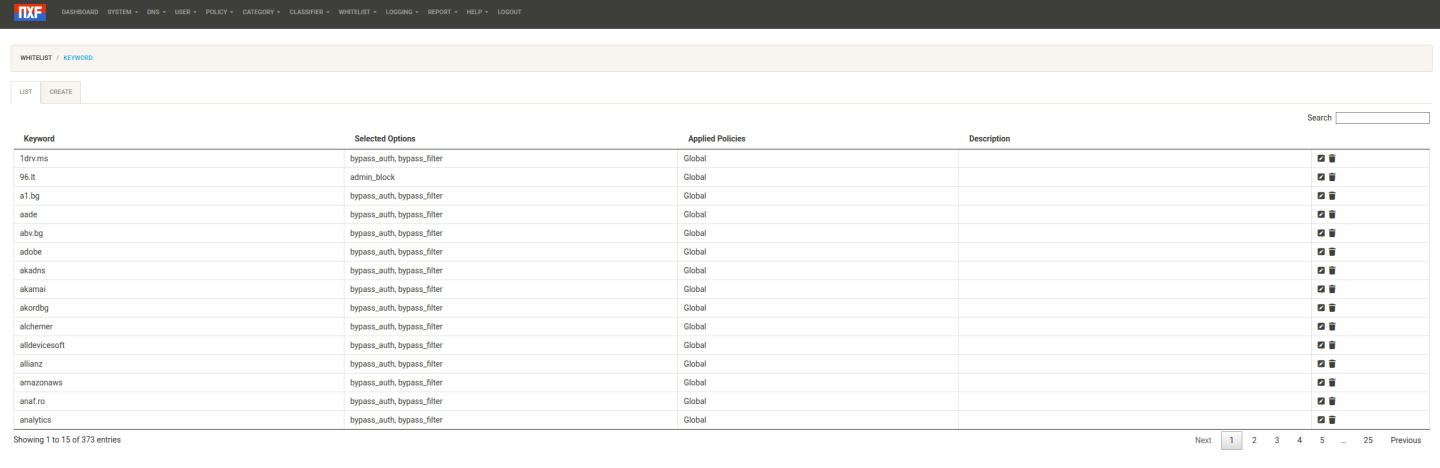Edit the 96.lt keyword entry
This screenshot has width=1440, height=468.
pos(1321,177)
